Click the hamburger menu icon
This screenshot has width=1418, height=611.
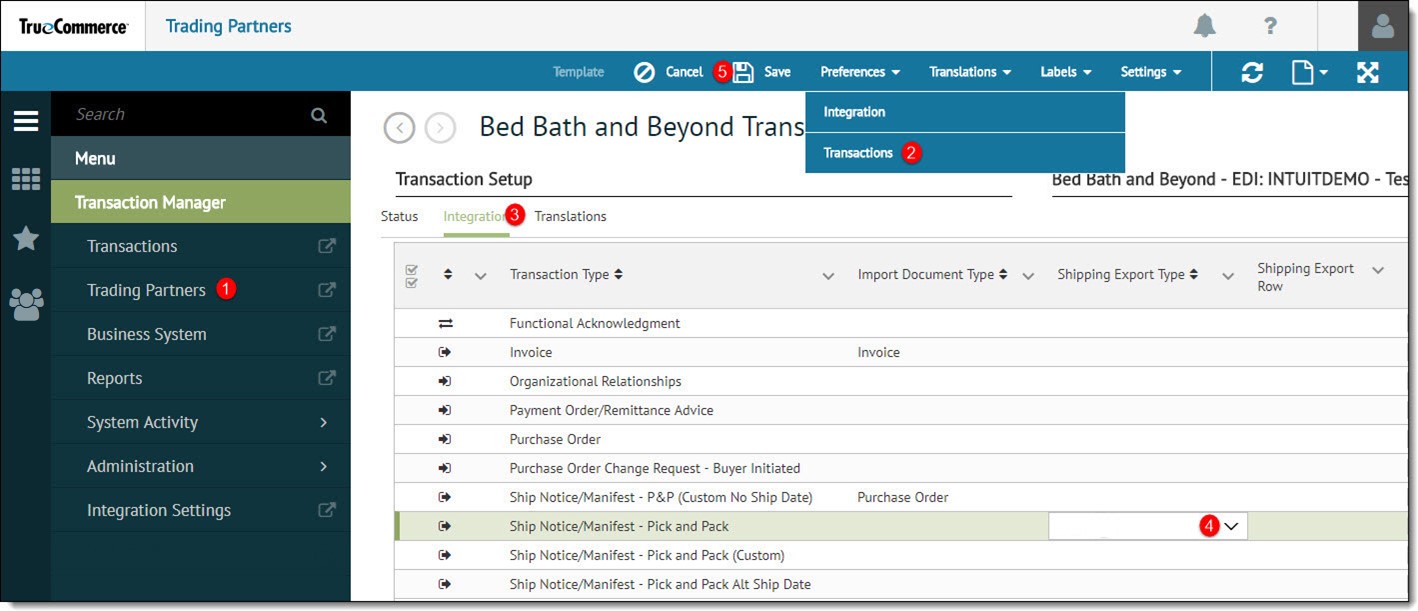26,121
